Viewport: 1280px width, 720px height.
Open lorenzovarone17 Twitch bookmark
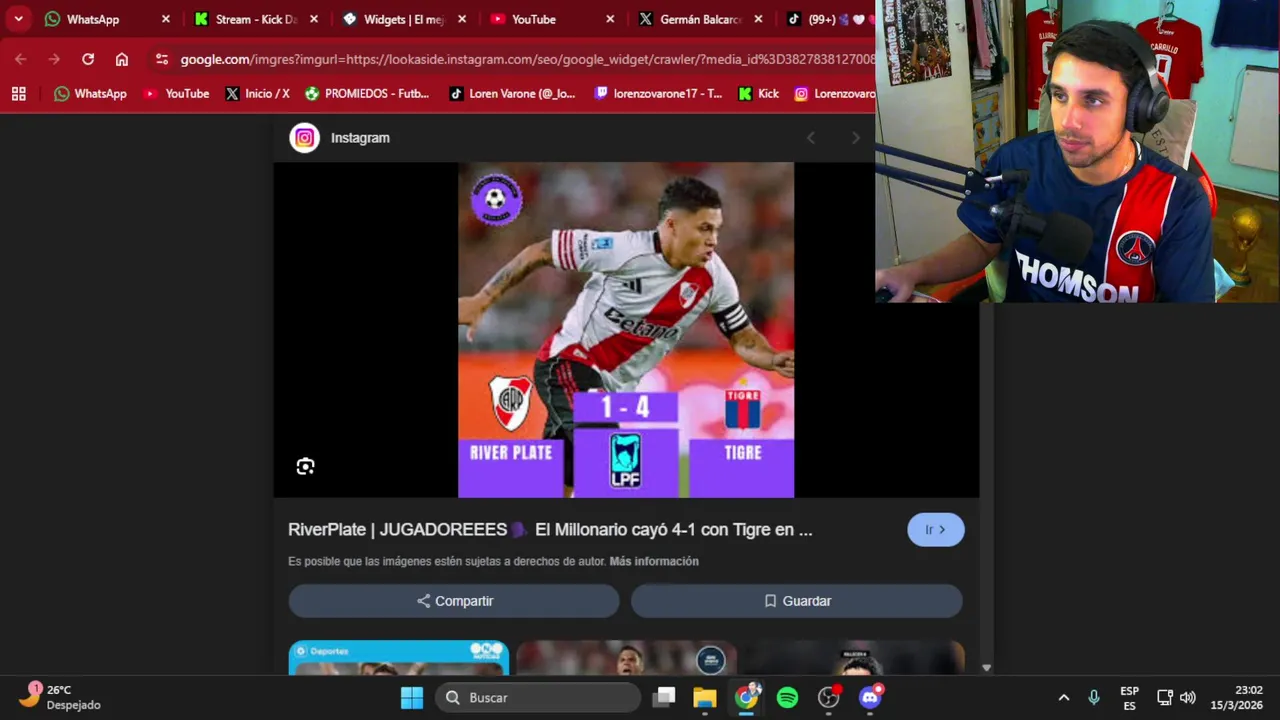click(658, 93)
